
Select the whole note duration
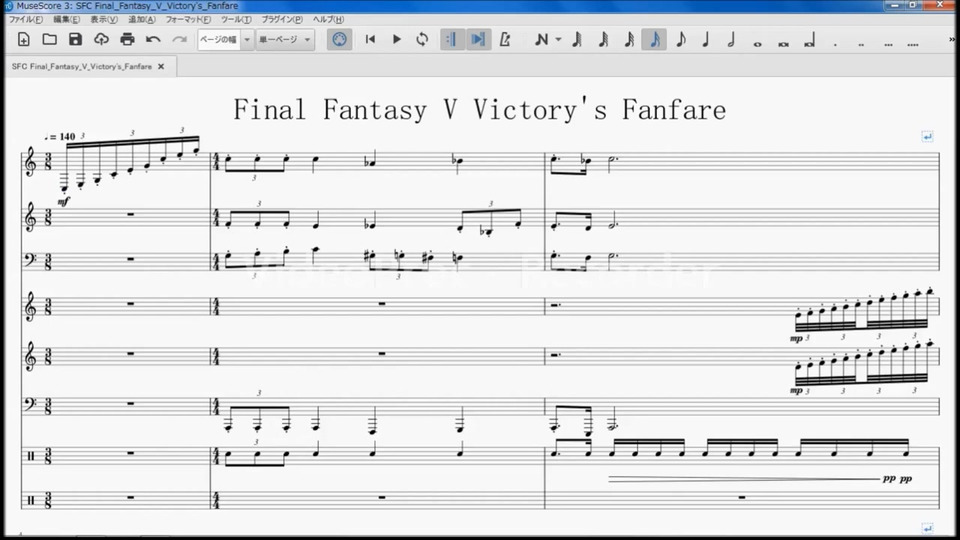(x=758, y=44)
